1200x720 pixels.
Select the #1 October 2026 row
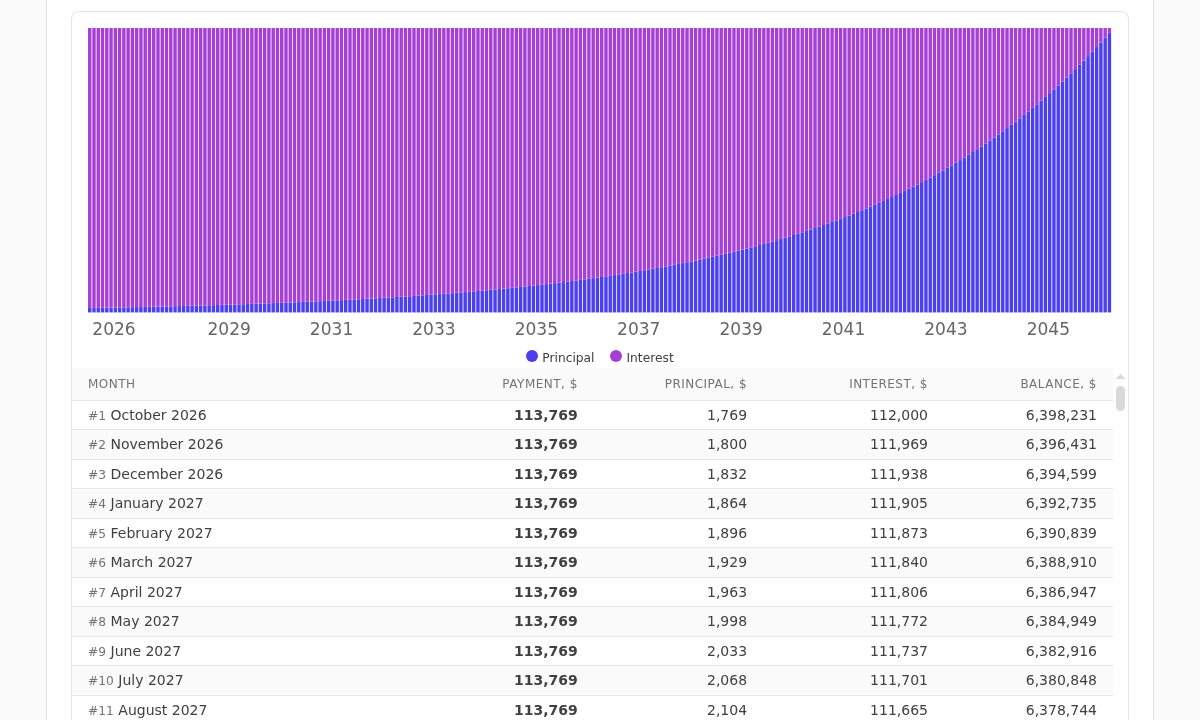(x=592, y=415)
